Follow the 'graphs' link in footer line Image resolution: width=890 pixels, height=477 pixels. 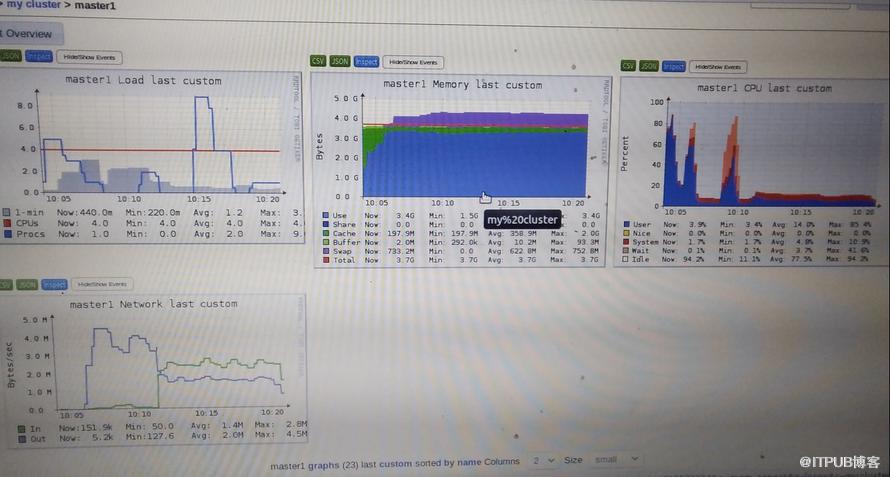click(x=322, y=465)
